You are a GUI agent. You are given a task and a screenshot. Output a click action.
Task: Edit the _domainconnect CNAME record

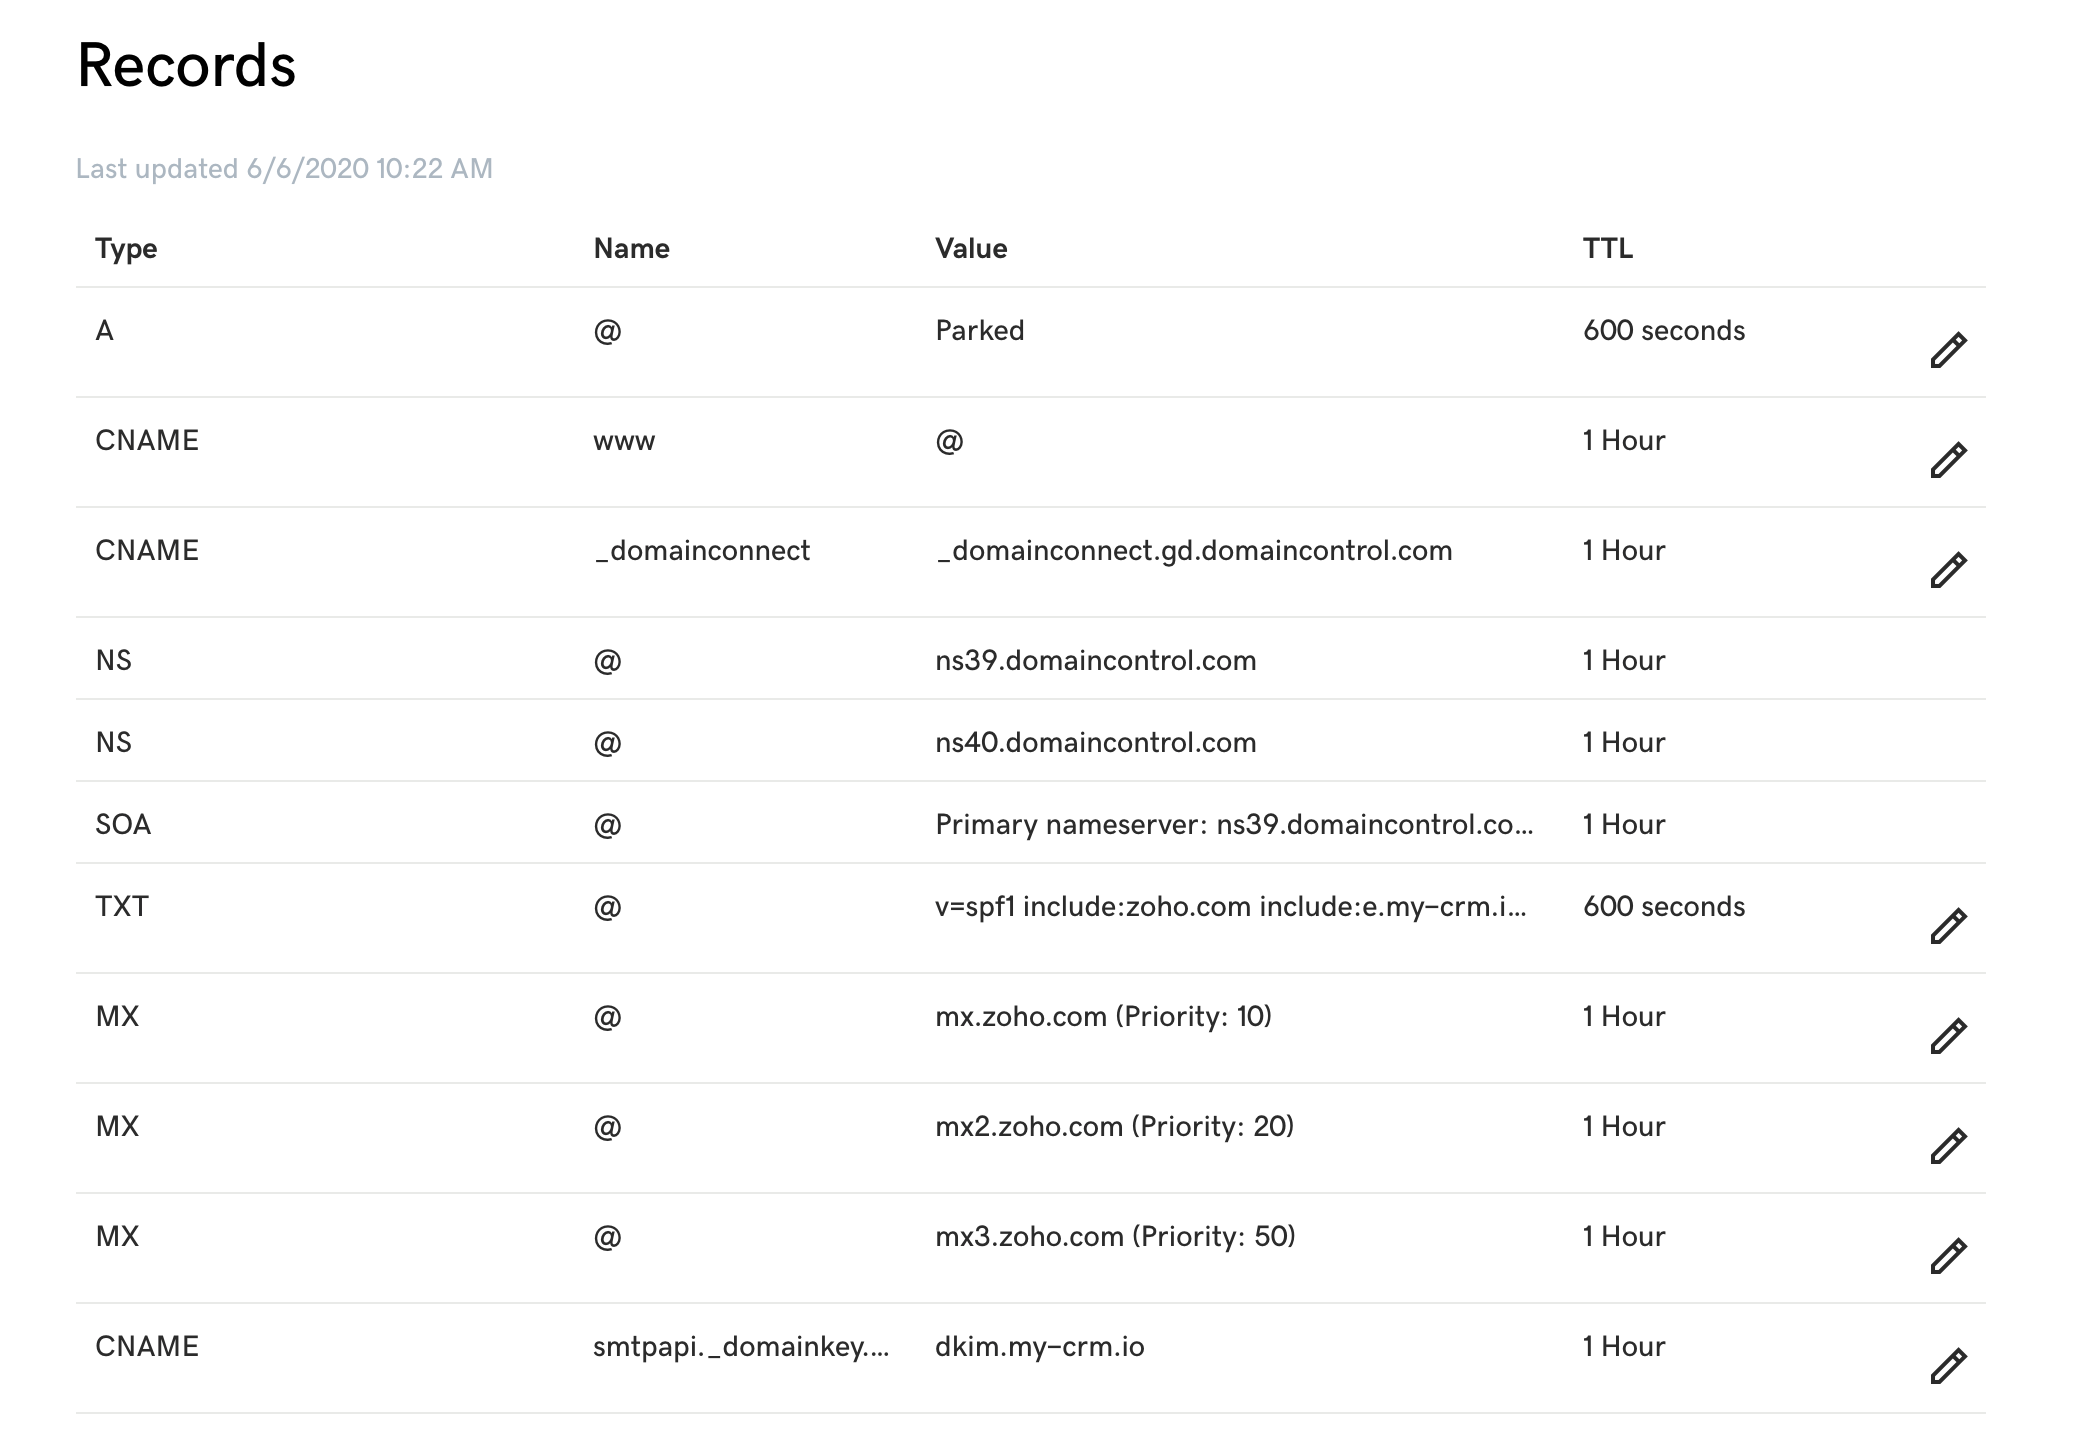click(1948, 570)
